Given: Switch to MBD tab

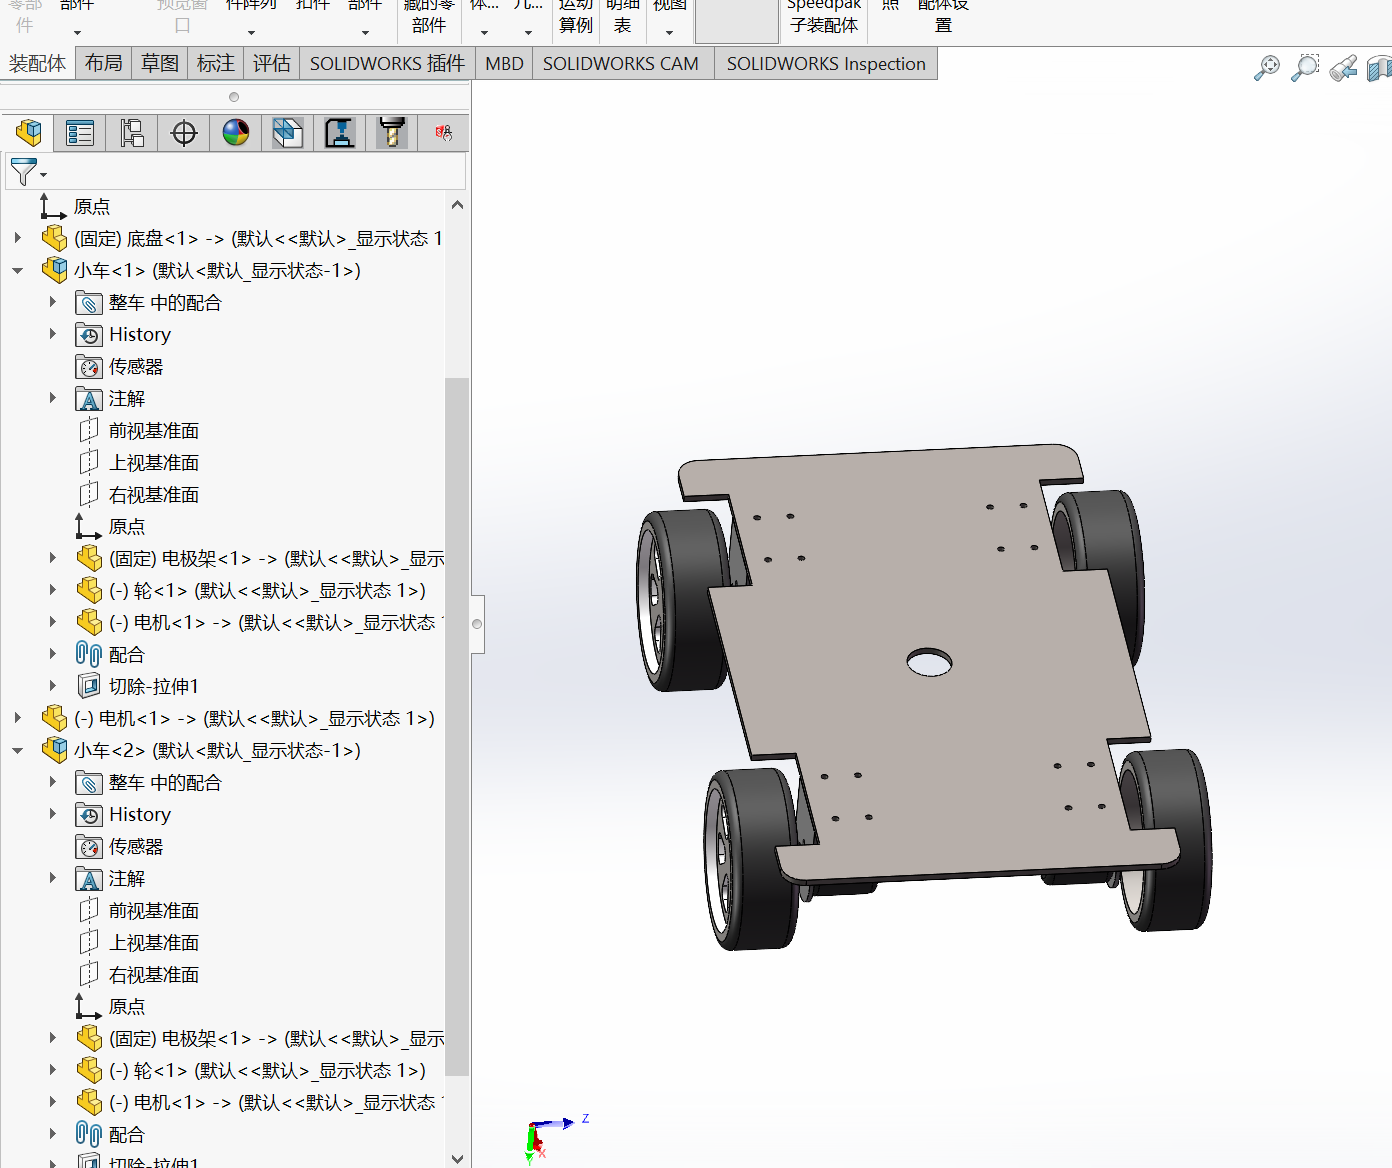Looking at the screenshot, I should coord(504,63).
